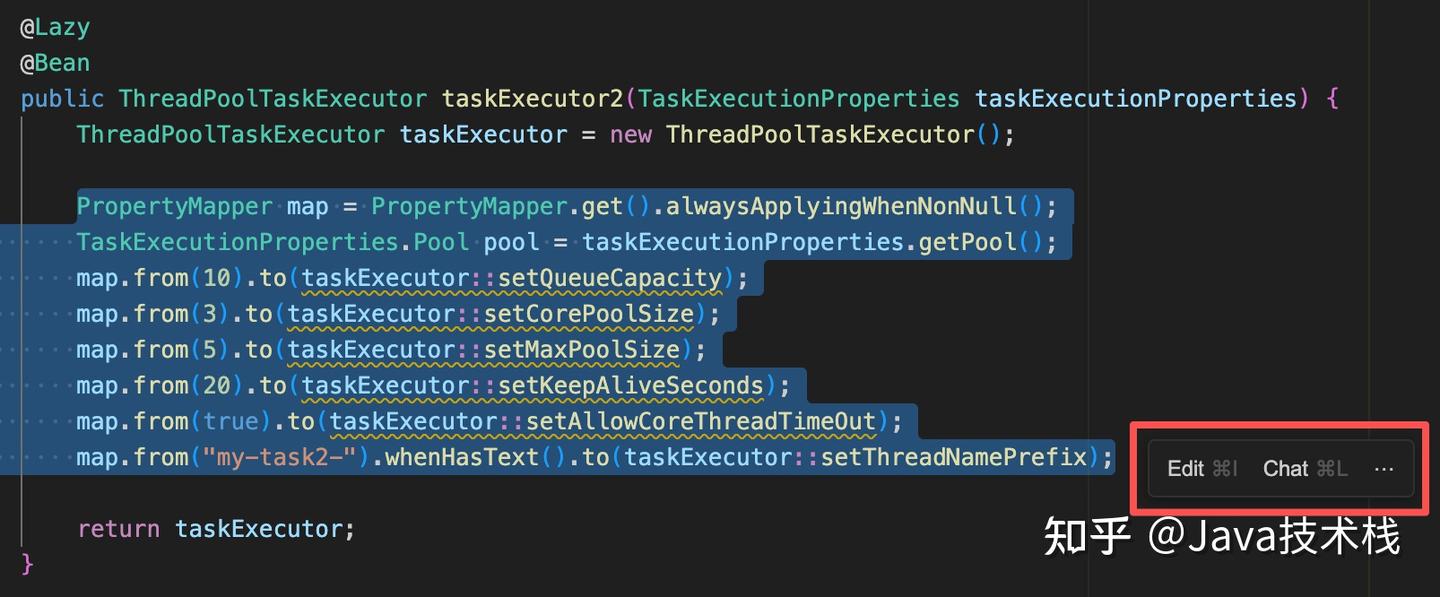
Task: Click the setQueueCapacity method reference
Action: pyautogui.click(x=609, y=278)
